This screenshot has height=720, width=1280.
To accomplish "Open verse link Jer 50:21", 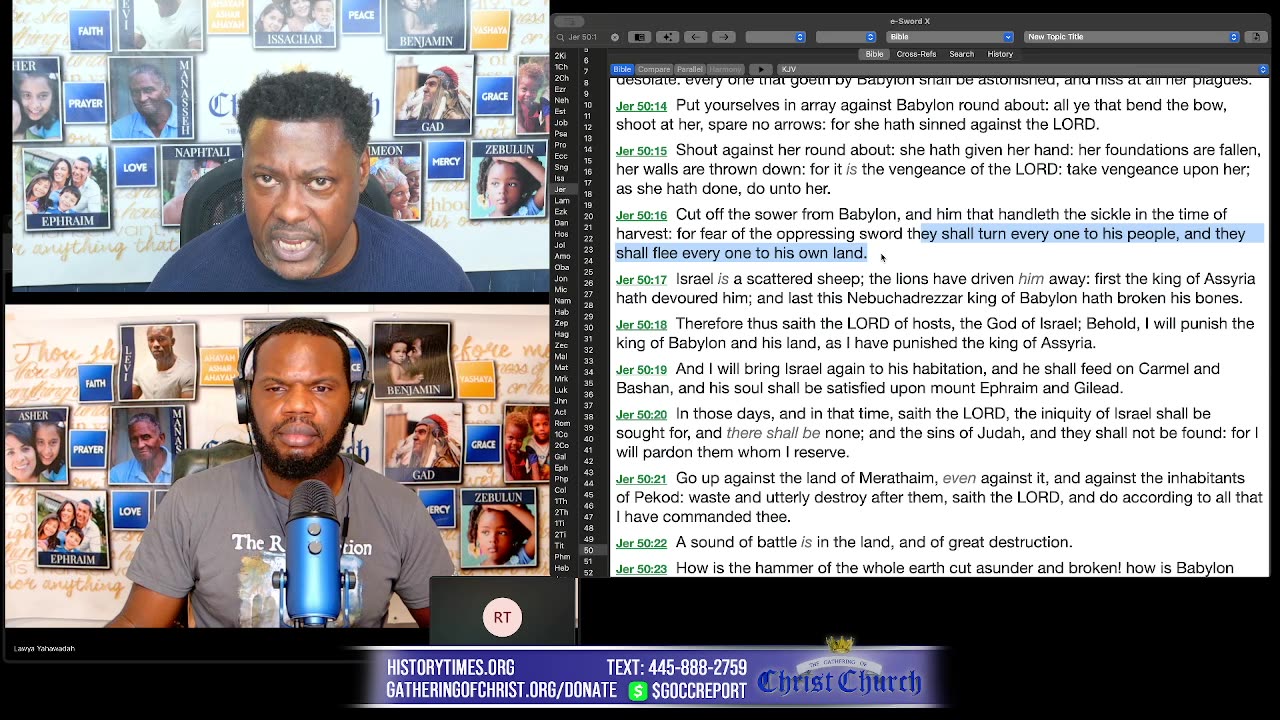I will tap(641, 479).
